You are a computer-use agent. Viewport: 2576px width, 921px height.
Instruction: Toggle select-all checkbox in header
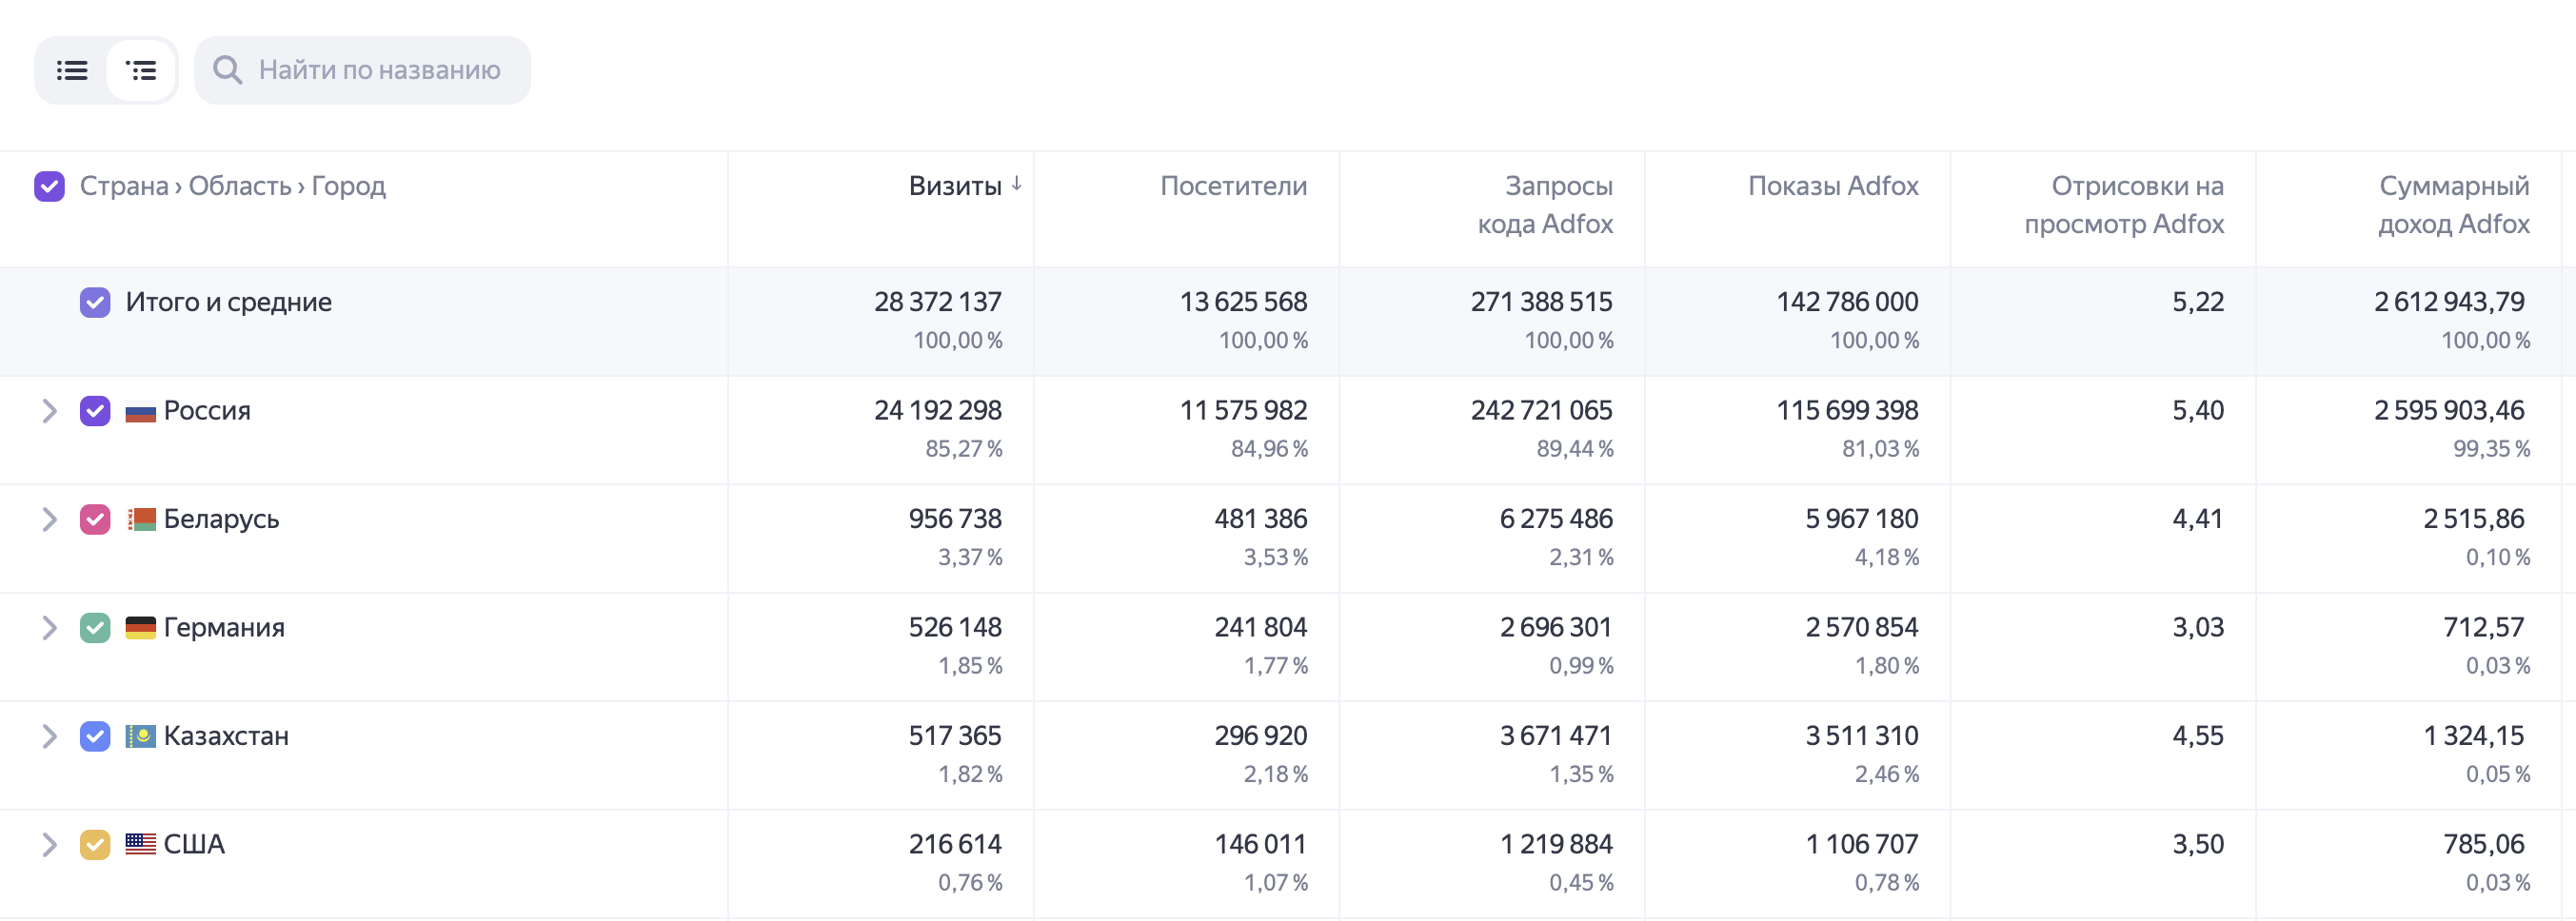[x=49, y=186]
